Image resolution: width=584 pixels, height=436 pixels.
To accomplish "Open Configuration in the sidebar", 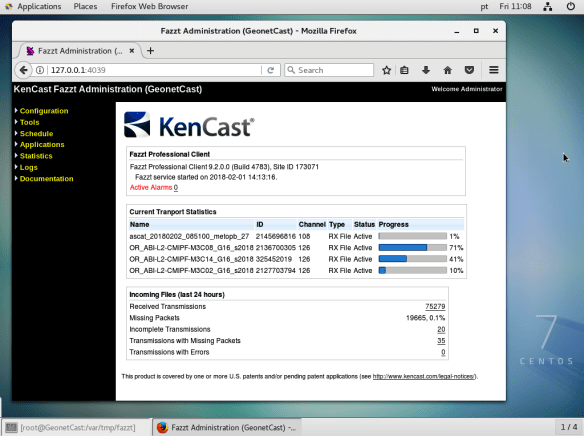I will (x=44, y=111).
